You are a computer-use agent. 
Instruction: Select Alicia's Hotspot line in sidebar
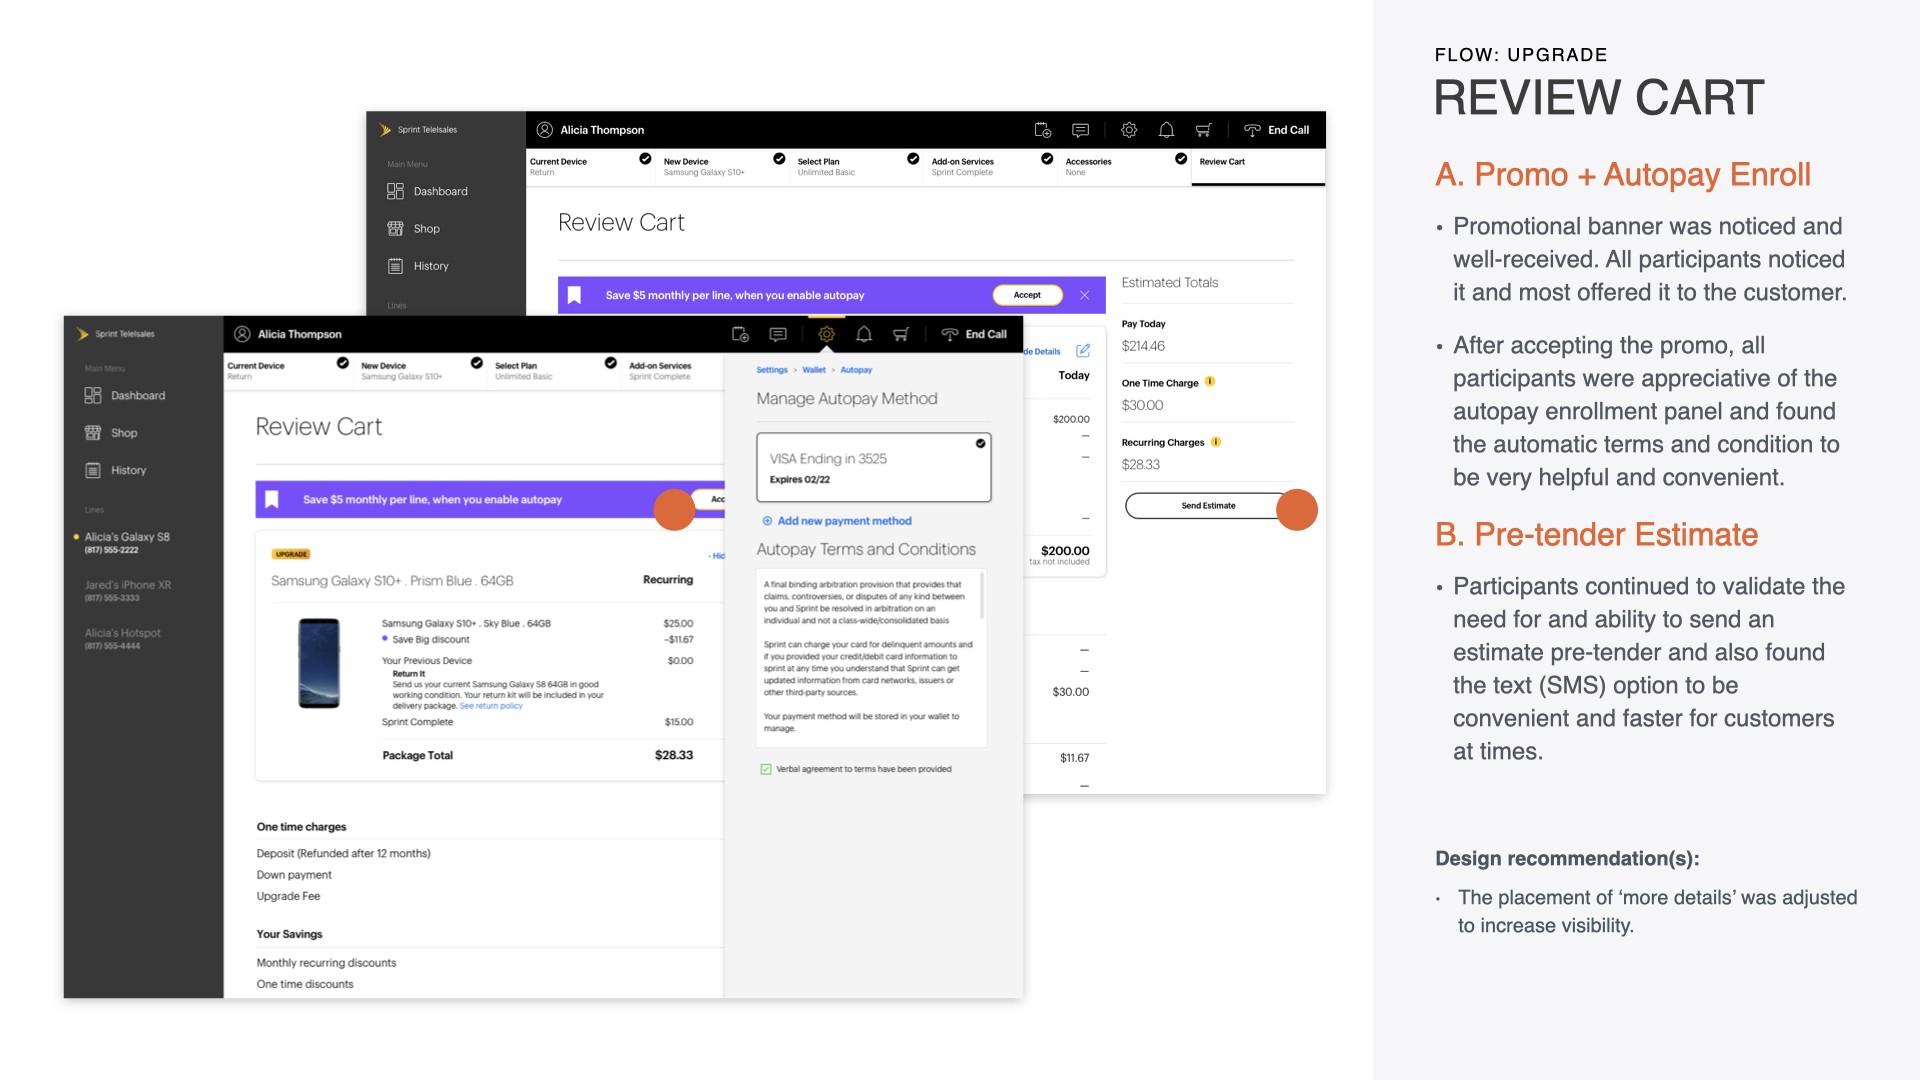pos(122,639)
